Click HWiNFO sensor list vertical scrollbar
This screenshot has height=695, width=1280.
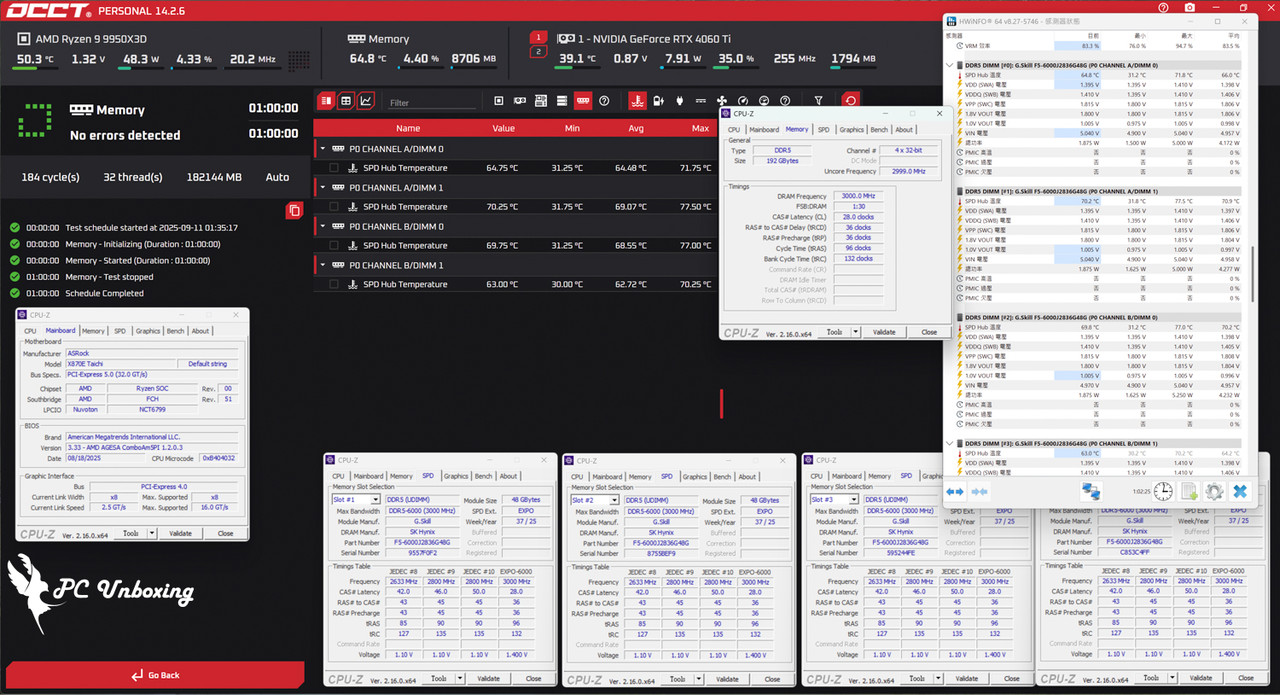click(1253, 275)
